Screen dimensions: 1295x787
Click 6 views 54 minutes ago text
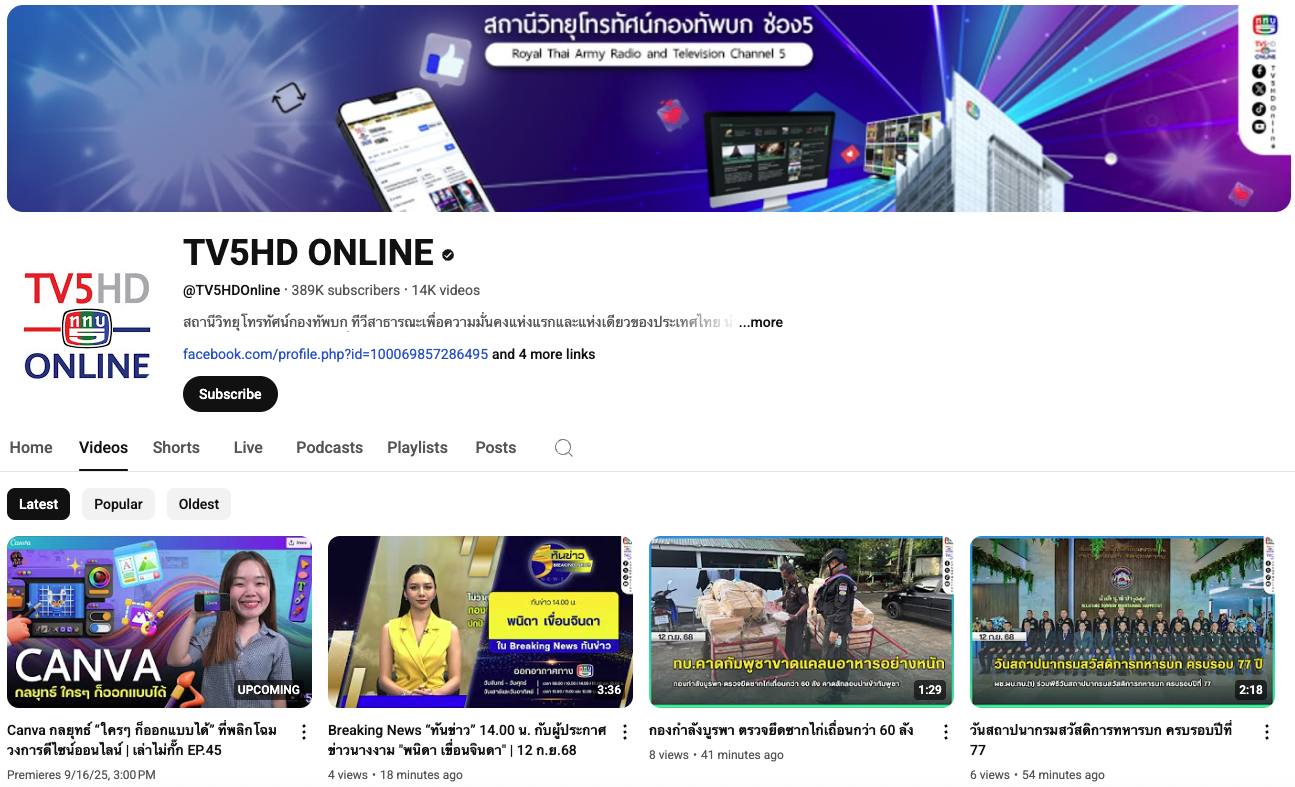pyautogui.click(x=1037, y=775)
